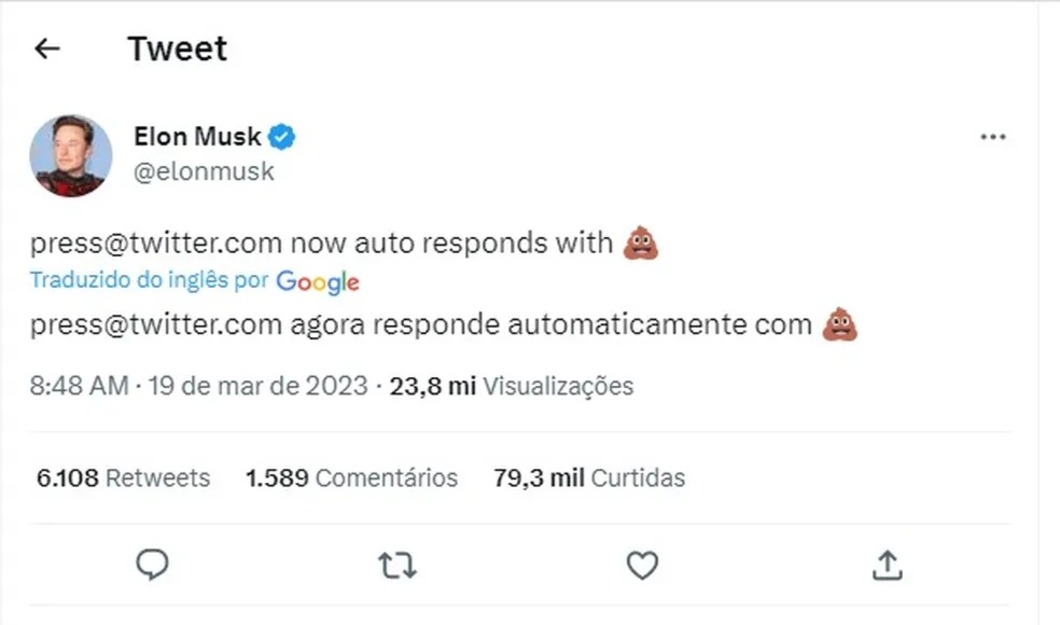Click the share upload icon
Screen dimensions: 1060x625
click(887, 565)
